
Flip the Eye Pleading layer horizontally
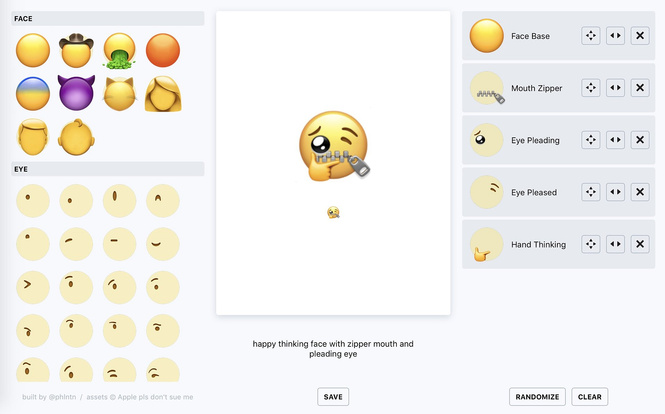pos(615,140)
